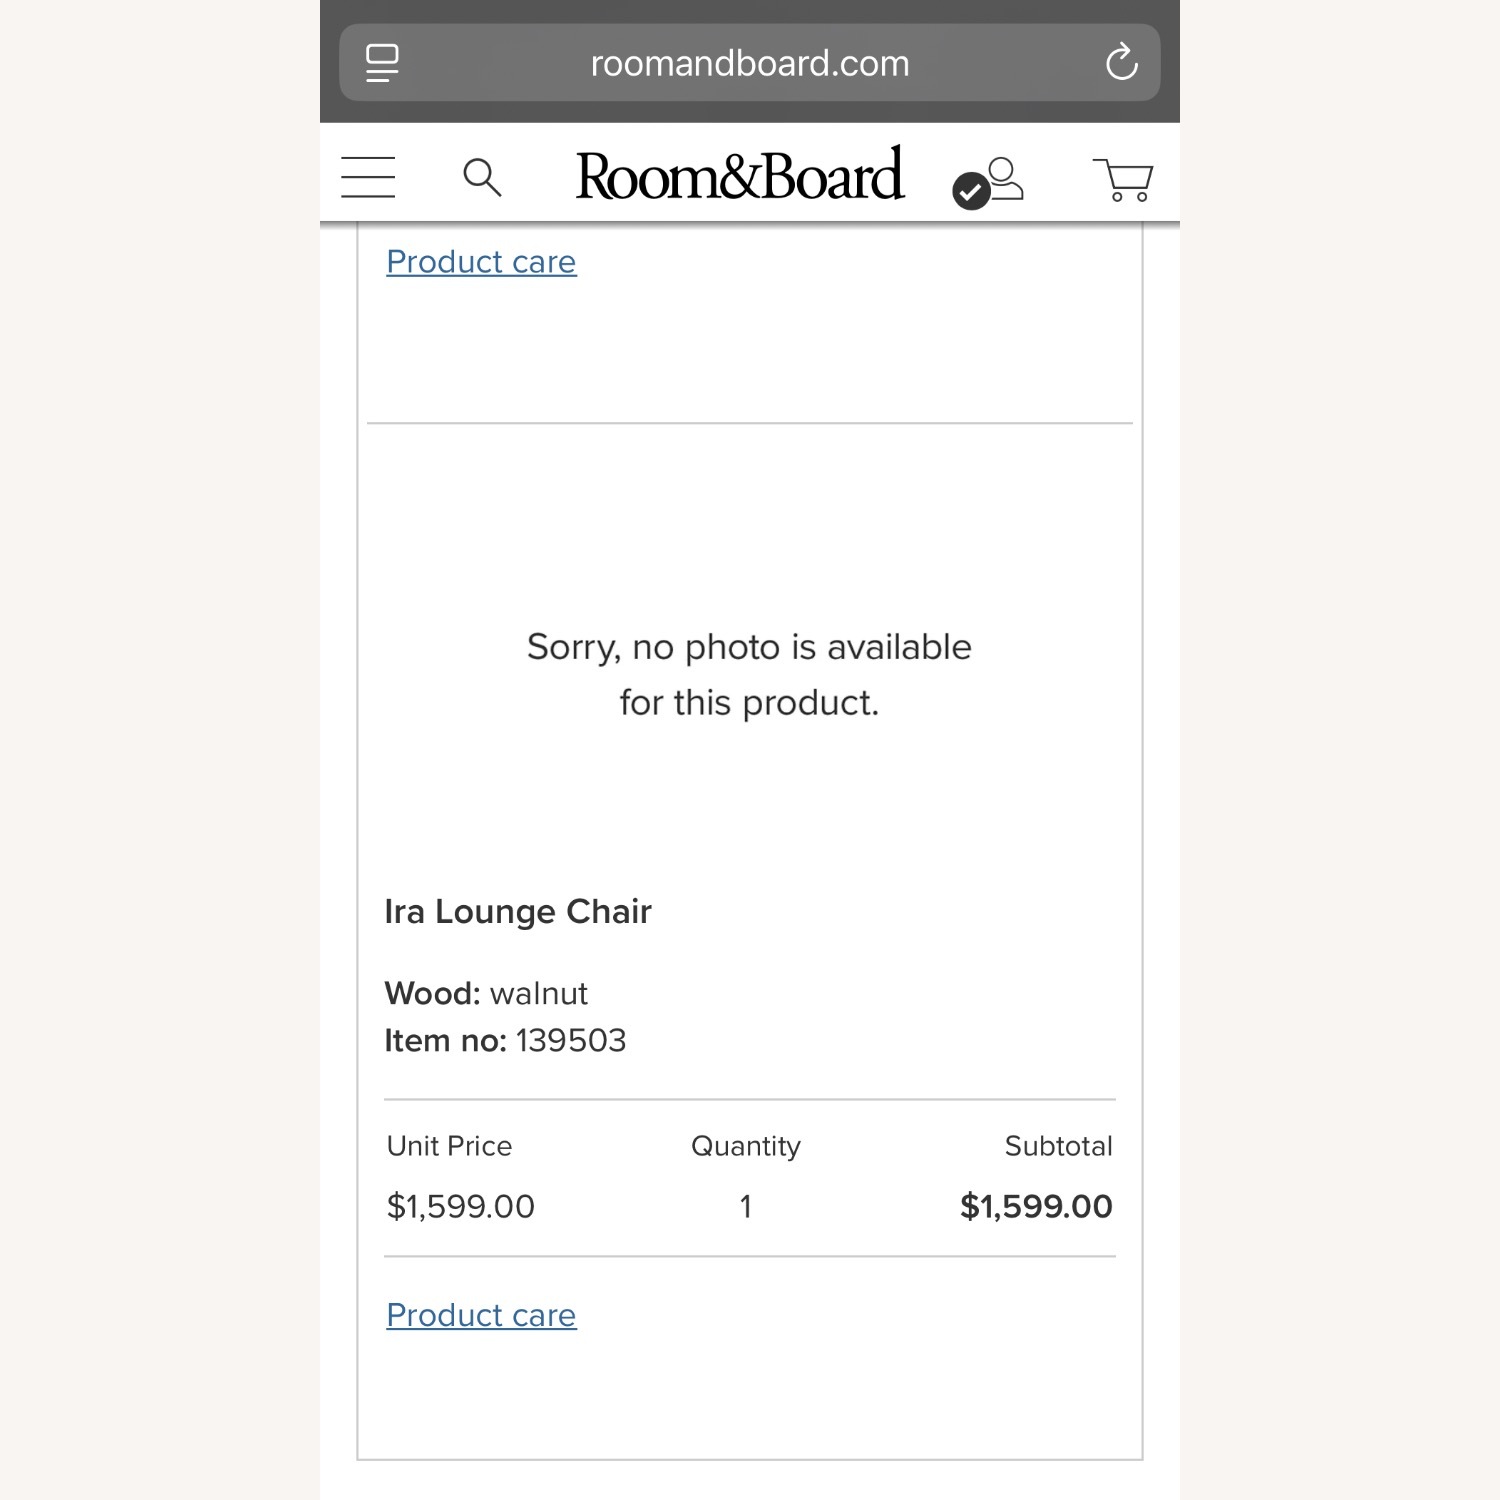This screenshot has height=1500, width=1500.
Task: Tap the address bar showing roomandboard.com
Action: coord(749,62)
